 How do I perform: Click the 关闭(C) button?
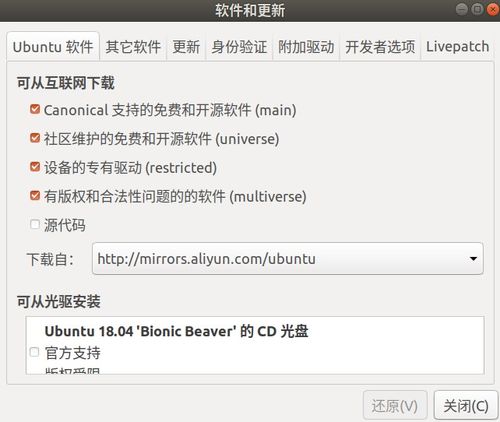(466, 406)
